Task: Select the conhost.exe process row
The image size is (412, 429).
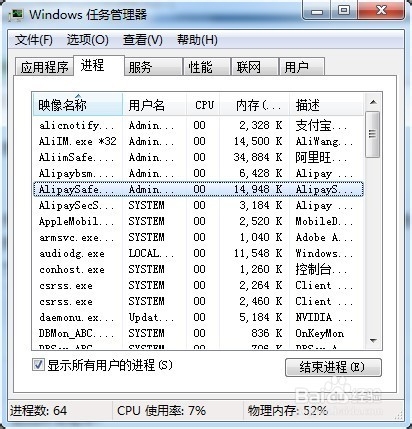Action: coord(198,269)
